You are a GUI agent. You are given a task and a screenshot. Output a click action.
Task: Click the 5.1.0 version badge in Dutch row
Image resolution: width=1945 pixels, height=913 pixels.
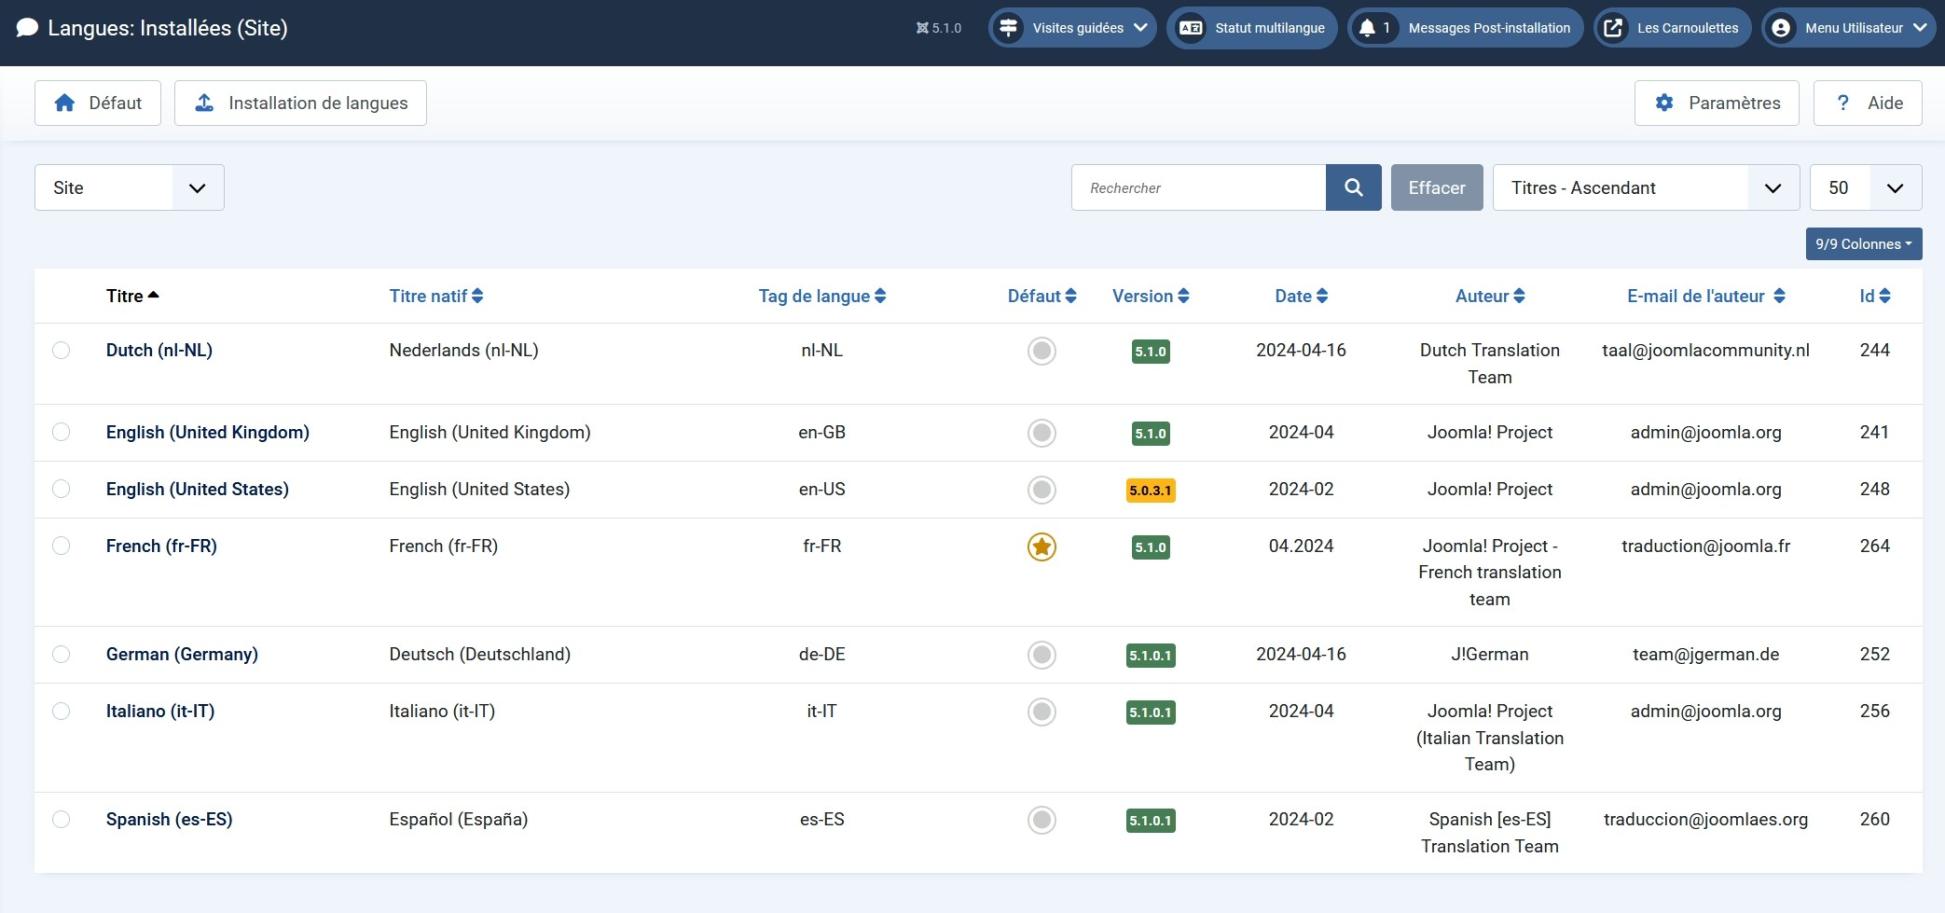(x=1150, y=351)
